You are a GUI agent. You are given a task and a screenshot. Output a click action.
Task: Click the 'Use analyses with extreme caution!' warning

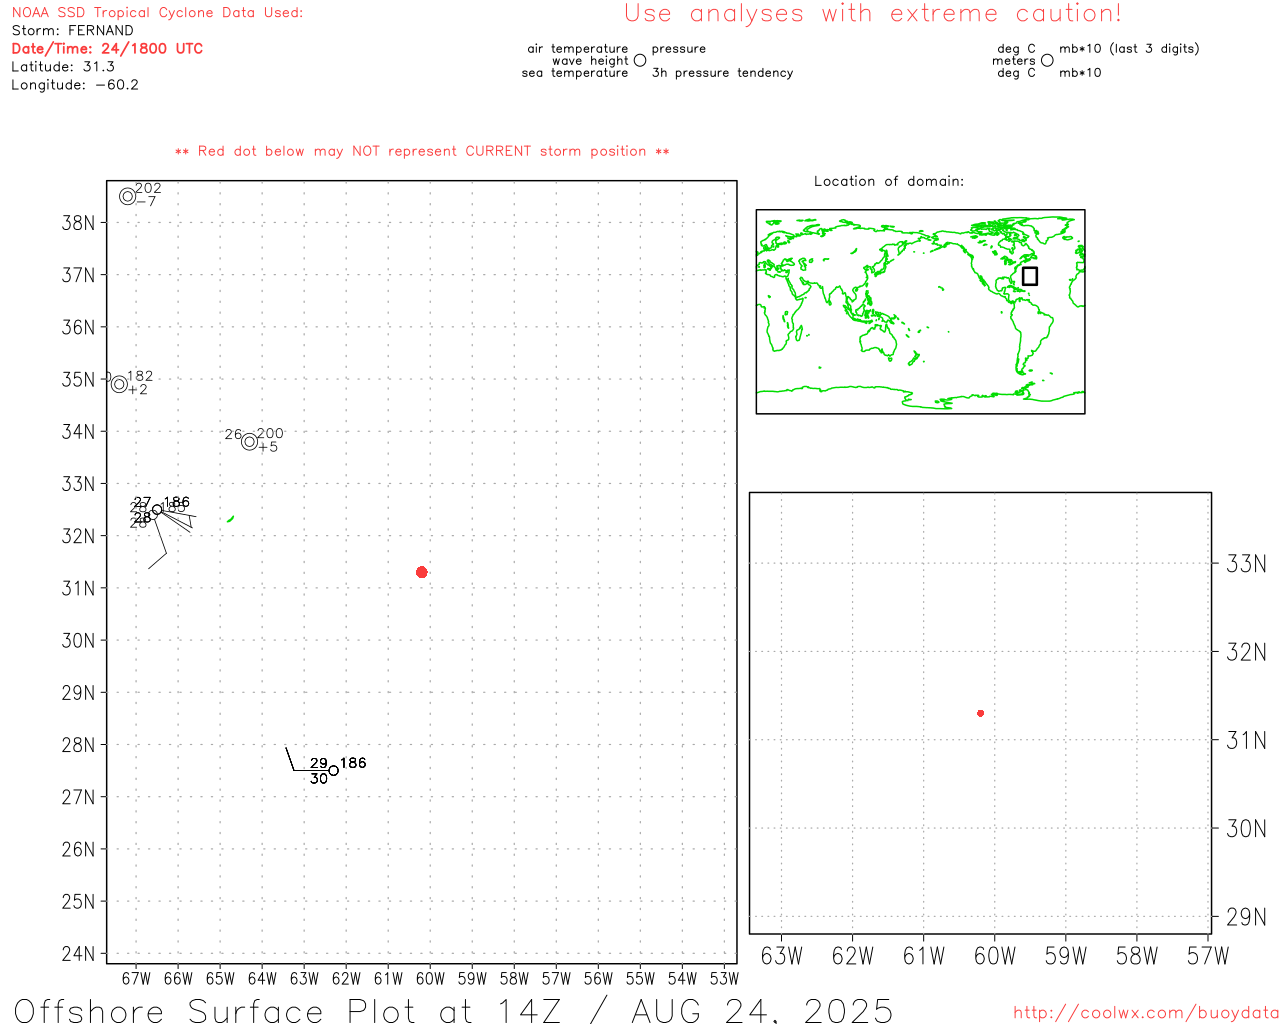pyautogui.click(x=873, y=14)
